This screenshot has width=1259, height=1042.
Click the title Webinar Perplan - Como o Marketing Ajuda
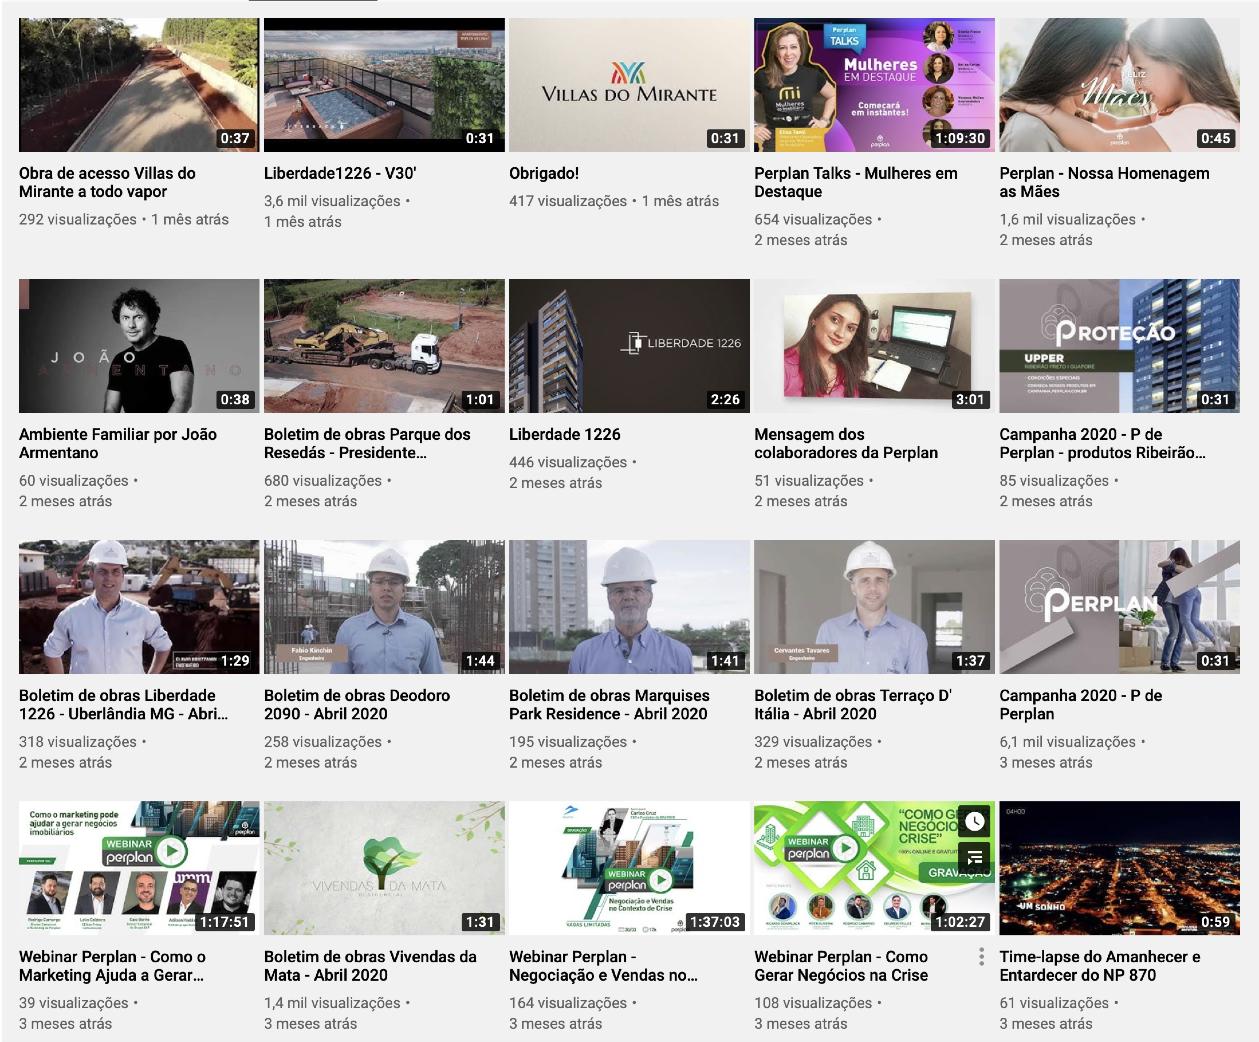click(x=112, y=965)
